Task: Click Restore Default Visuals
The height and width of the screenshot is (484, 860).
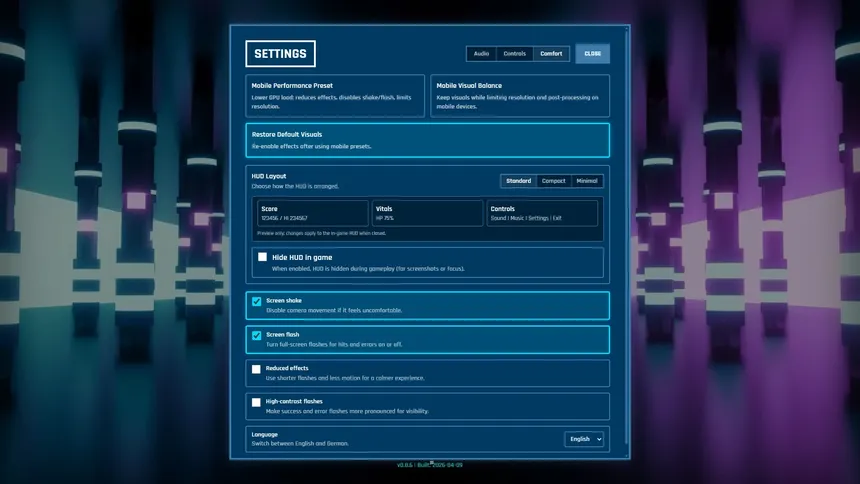Action: [427, 140]
